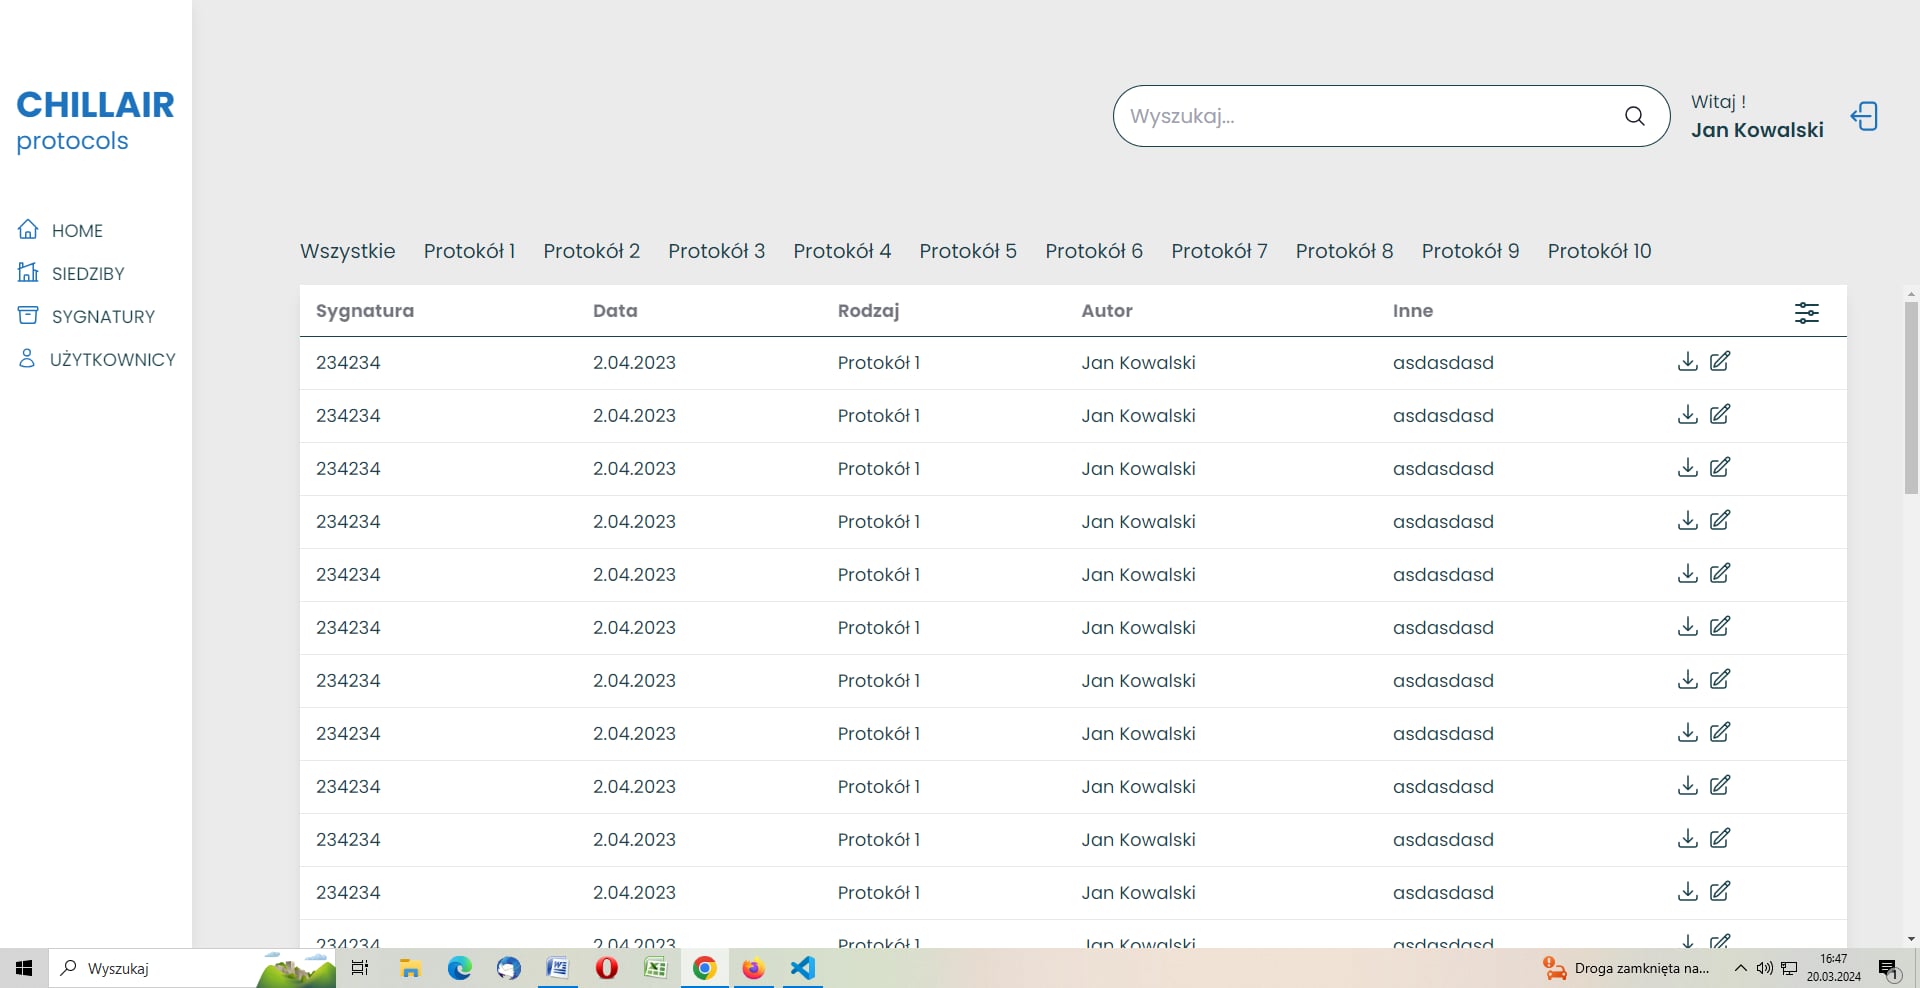View the Protokół 8 tab
This screenshot has width=1920, height=988.
pos(1345,251)
